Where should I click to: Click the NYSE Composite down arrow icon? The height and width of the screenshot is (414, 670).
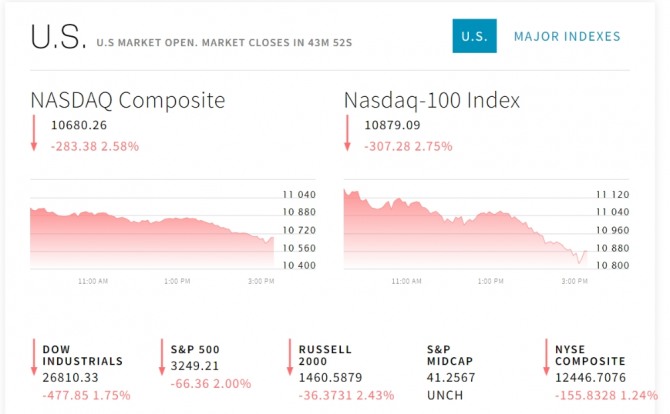click(547, 358)
